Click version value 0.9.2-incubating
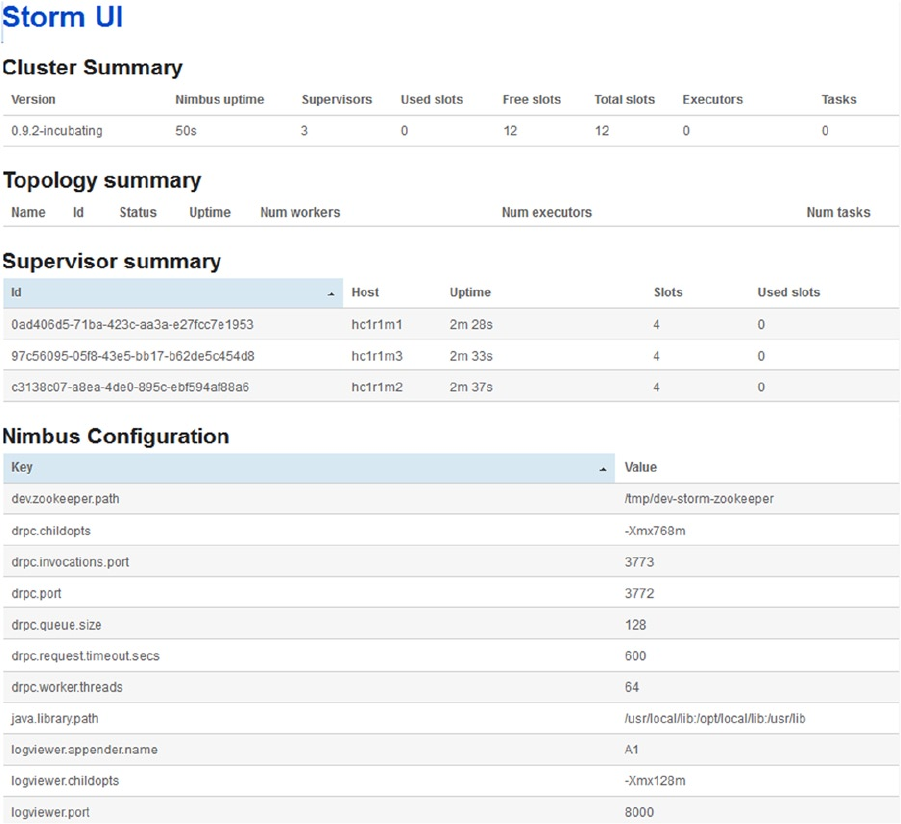This screenshot has width=901, height=824. [x=56, y=131]
